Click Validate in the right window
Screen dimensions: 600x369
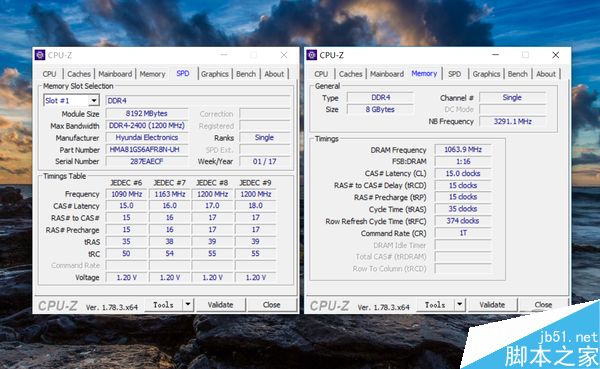[x=492, y=305]
